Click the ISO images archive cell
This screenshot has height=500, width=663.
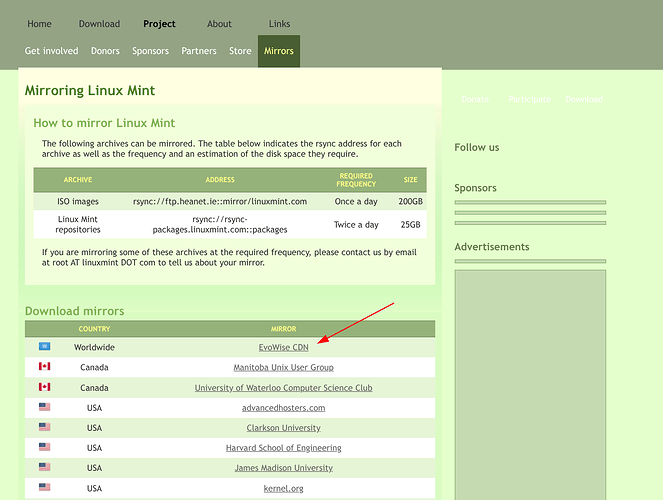pyautogui.click(x=78, y=202)
